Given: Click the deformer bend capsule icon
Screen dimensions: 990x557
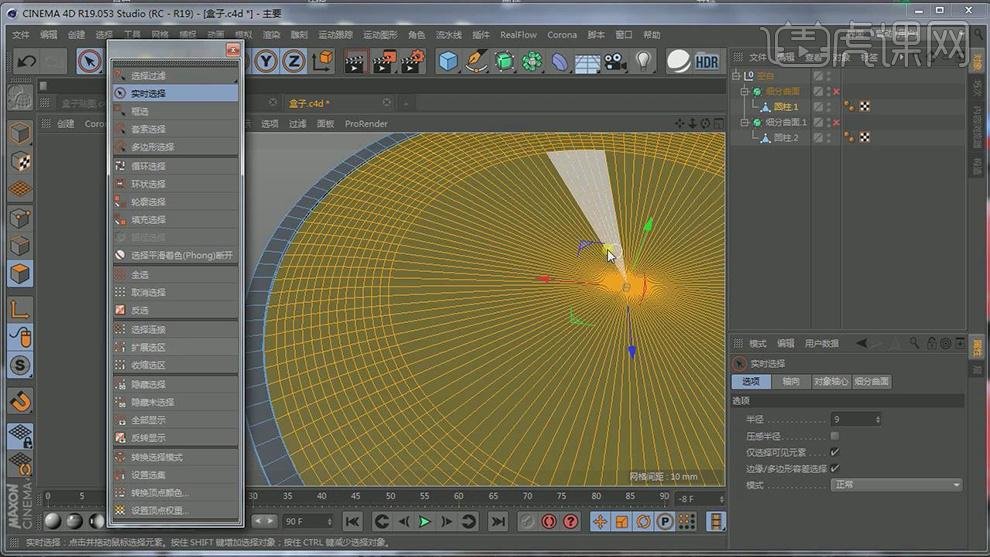Looking at the screenshot, I should [559, 61].
